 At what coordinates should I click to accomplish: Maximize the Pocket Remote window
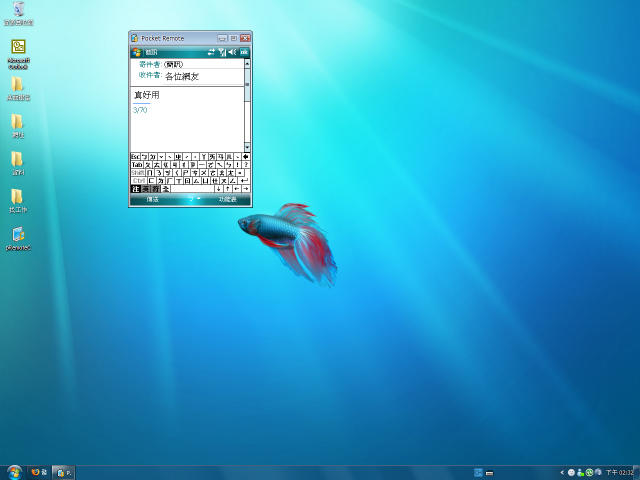(x=233, y=38)
